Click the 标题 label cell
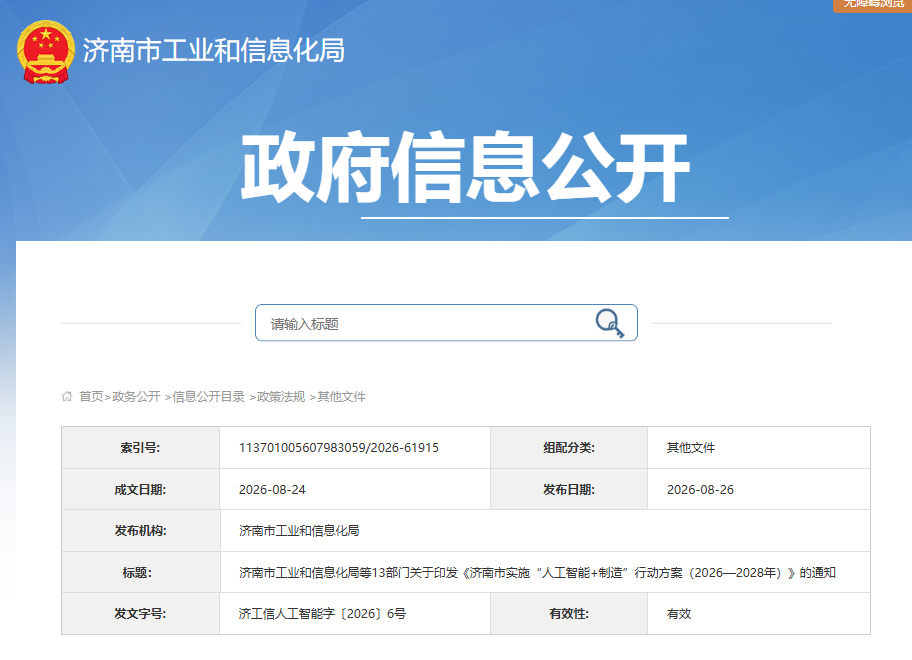The width and height of the screenshot is (912, 660). pyautogui.click(x=141, y=573)
